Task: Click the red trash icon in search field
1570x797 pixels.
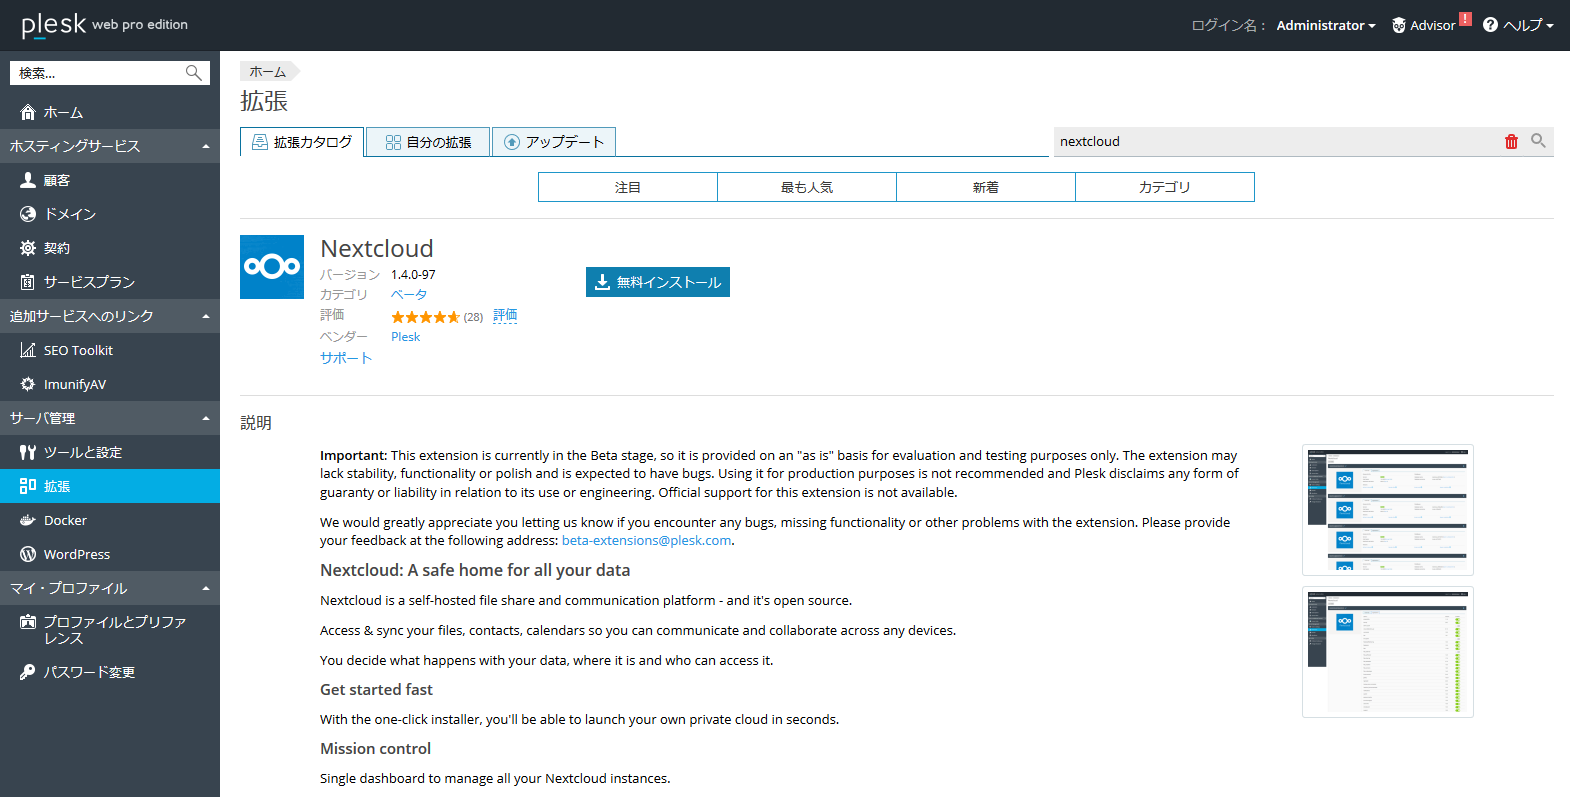Action: 1511,142
